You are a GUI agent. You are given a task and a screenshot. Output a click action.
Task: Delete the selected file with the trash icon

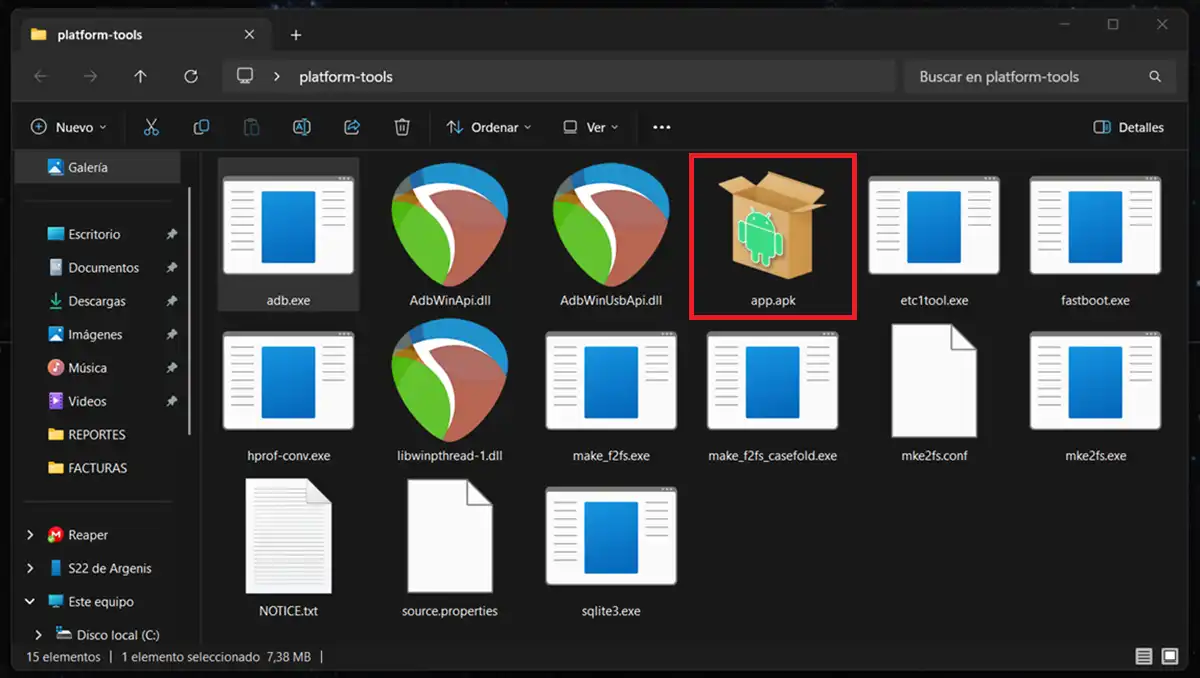click(x=402, y=127)
